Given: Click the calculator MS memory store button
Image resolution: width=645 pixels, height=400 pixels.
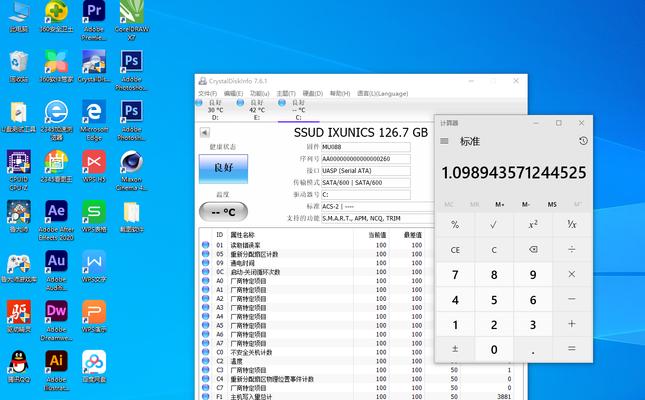Looking at the screenshot, I should point(552,205).
